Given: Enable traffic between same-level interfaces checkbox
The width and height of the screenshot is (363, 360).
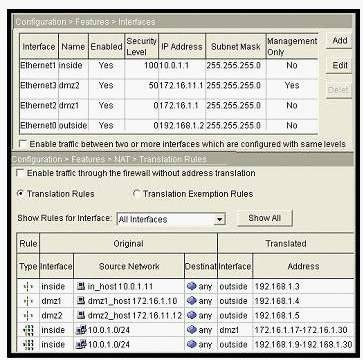Looking at the screenshot, I should tap(23, 144).
